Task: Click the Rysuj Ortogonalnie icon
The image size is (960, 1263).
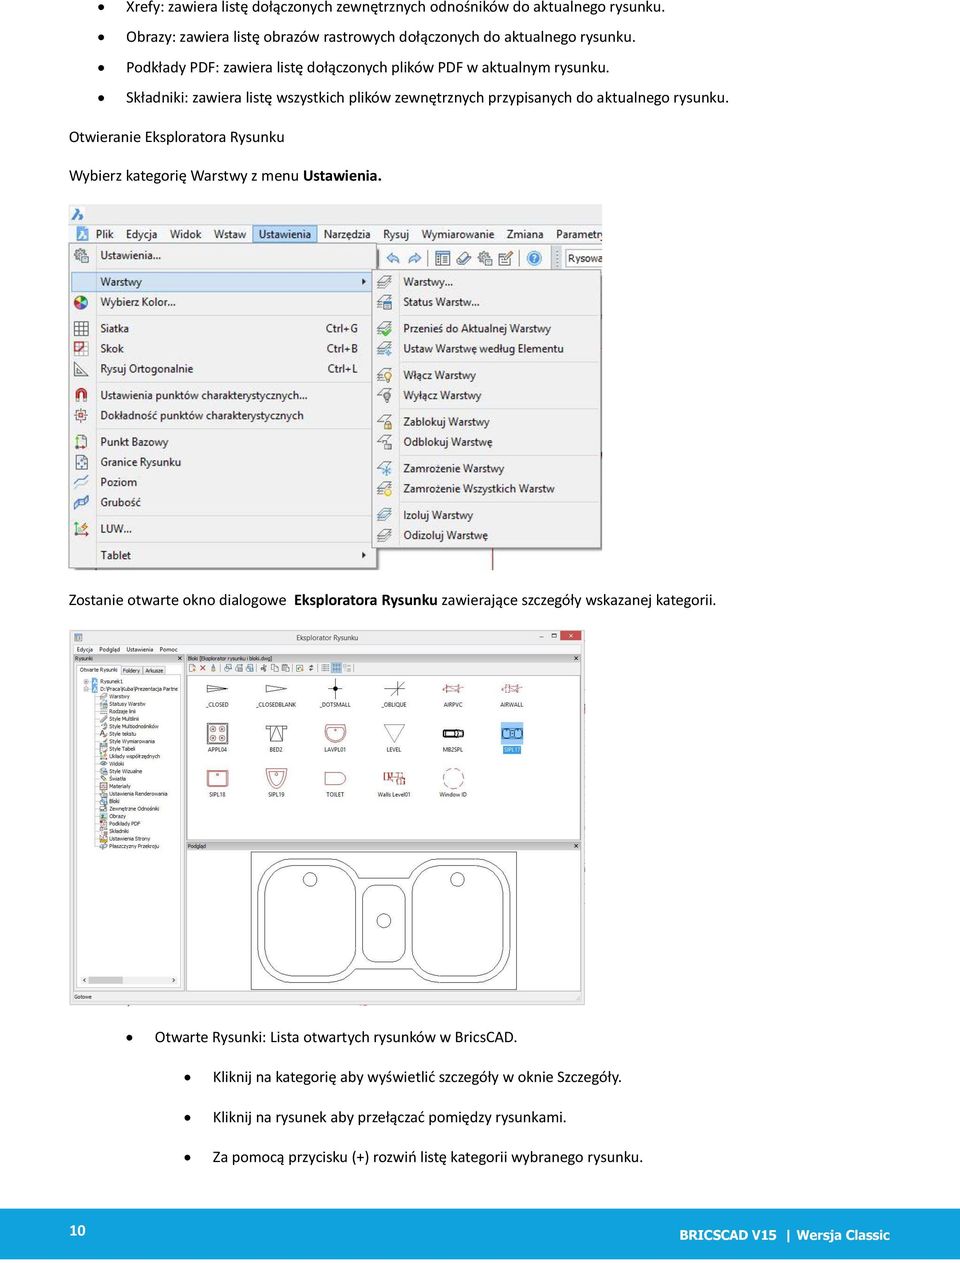Action: click(x=81, y=369)
